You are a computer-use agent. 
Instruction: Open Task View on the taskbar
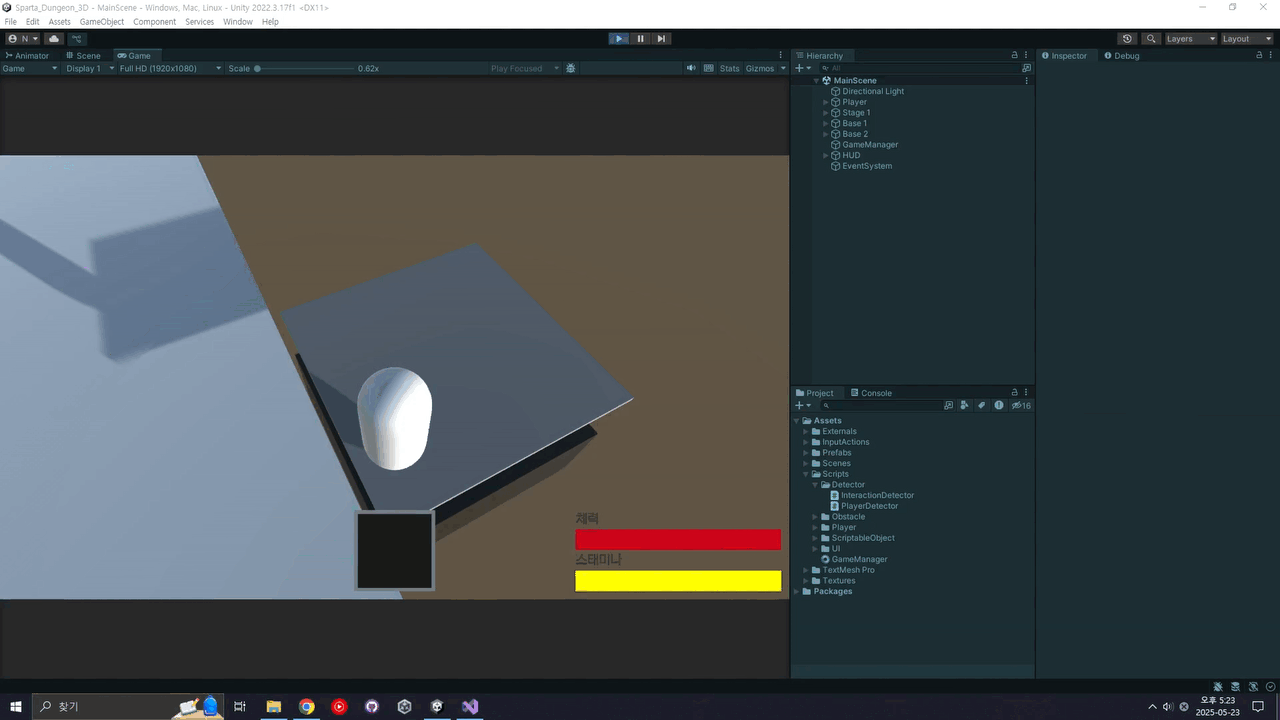pos(240,706)
